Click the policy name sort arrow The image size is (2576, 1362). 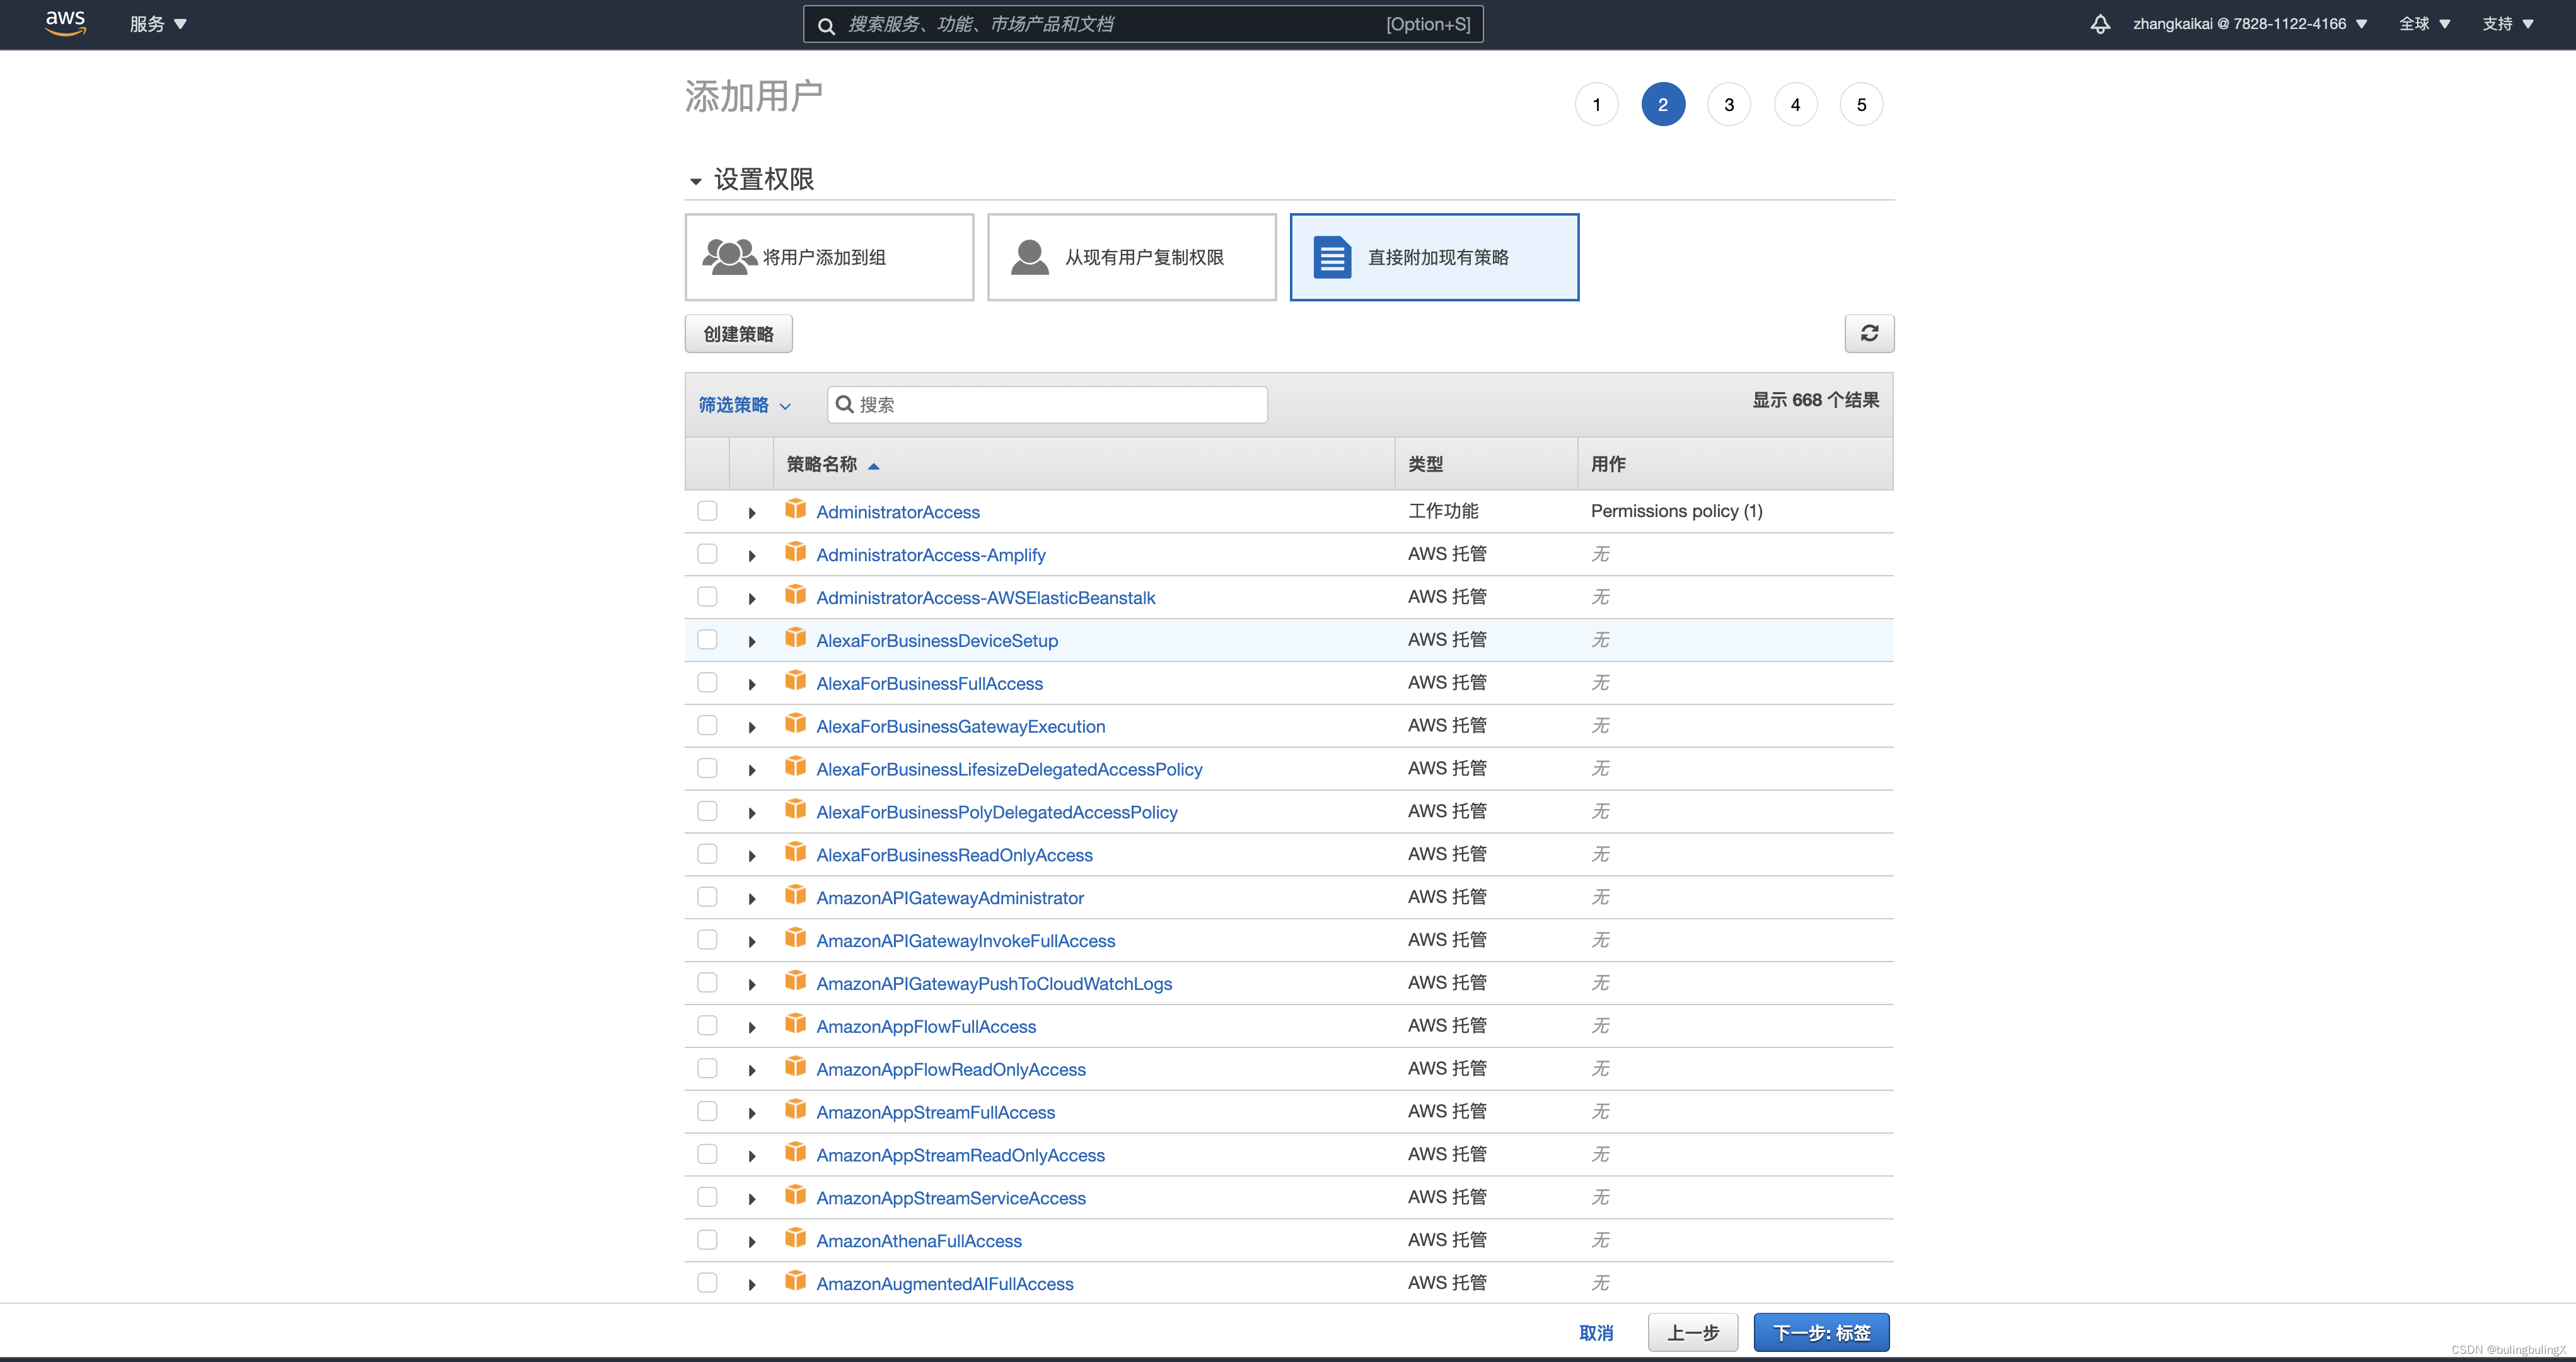click(873, 465)
